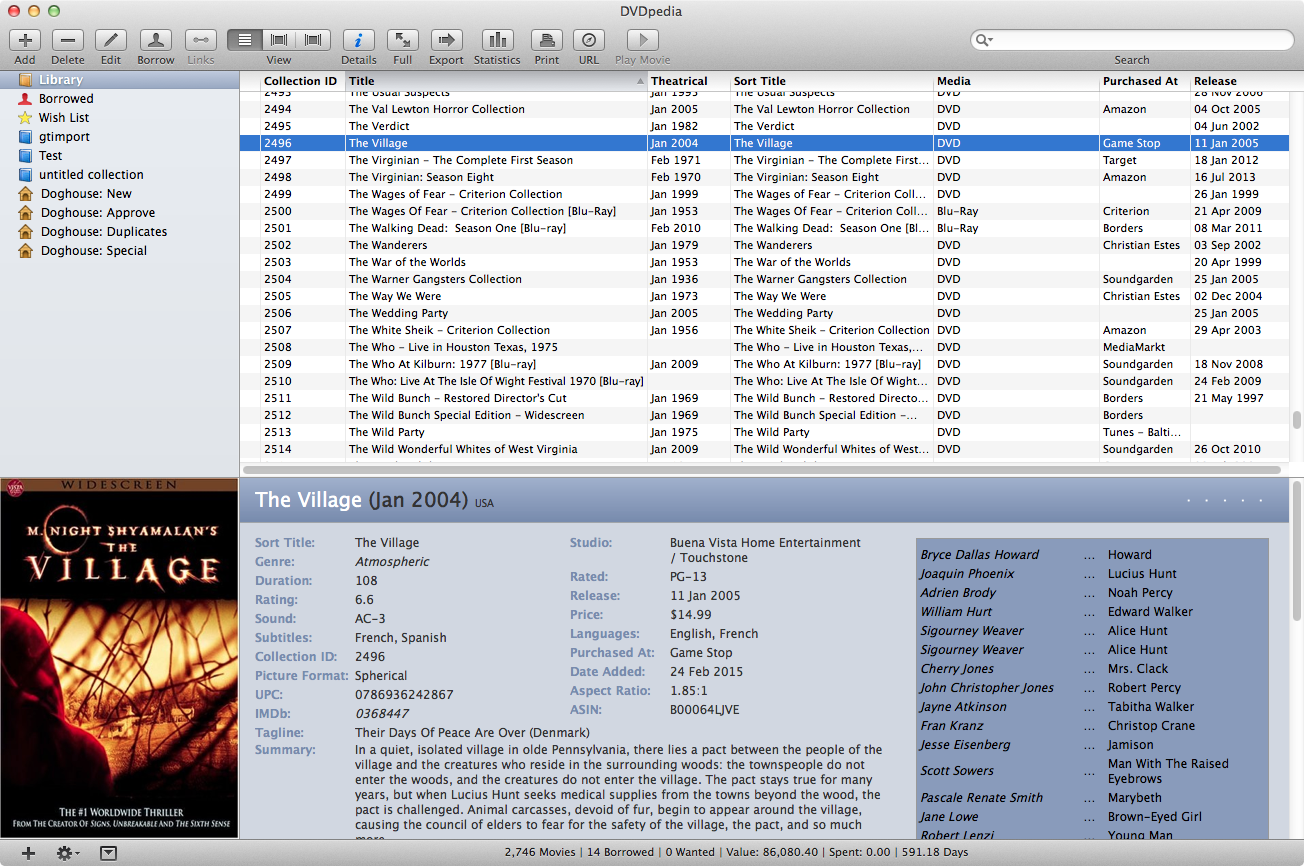
Task: Toggle the cover pane hide button
Action: [x=109, y=853]
